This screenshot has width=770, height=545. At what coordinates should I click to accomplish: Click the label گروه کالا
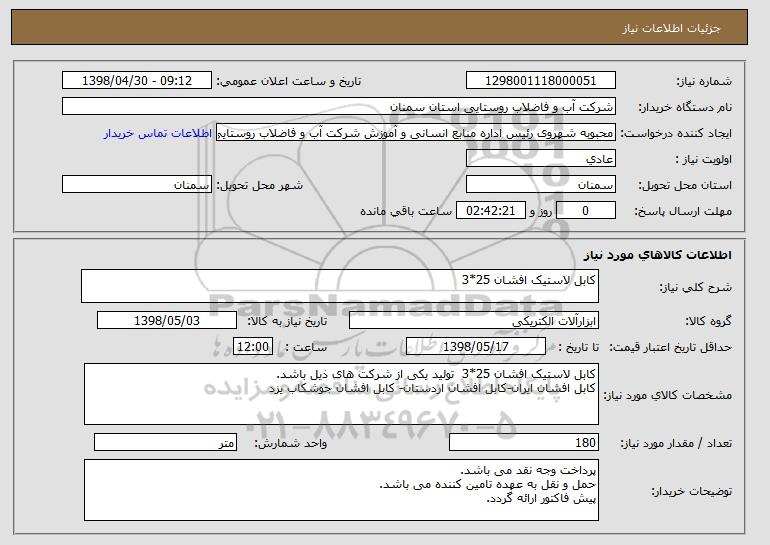[708, 321]
